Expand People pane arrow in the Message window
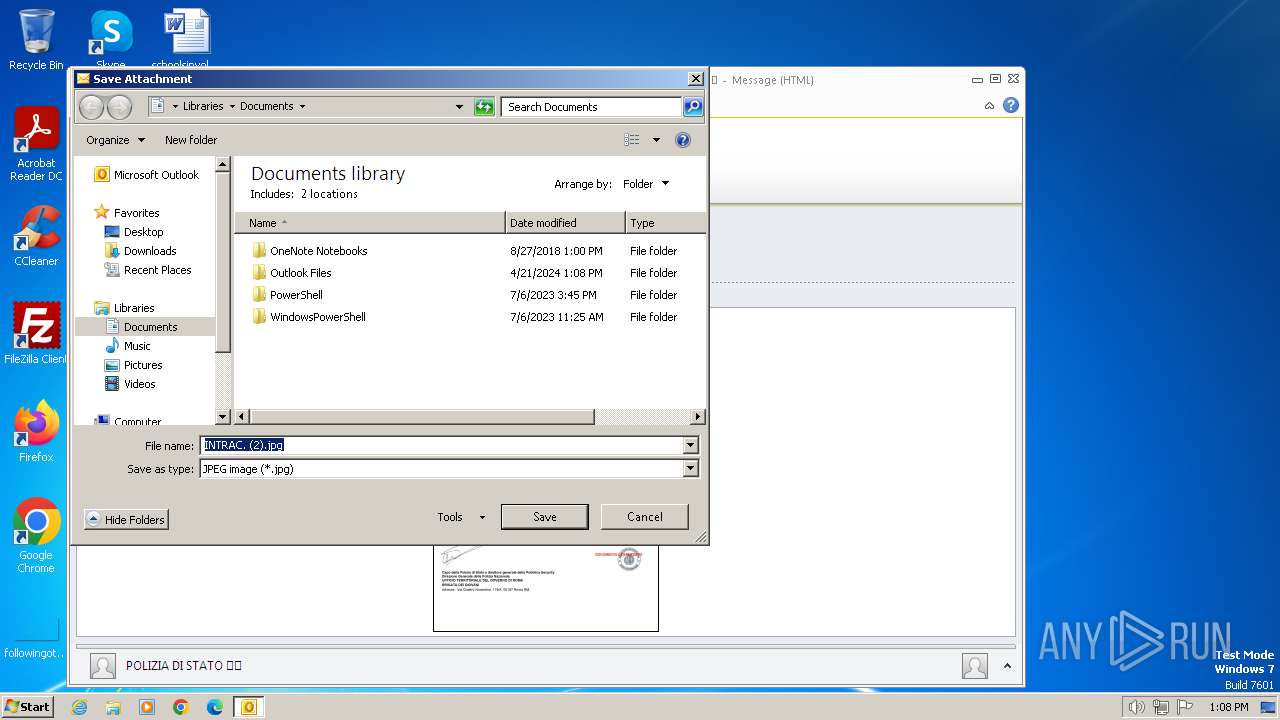The width and height of the screenshot is (1280, 720). click(1007, 666)
